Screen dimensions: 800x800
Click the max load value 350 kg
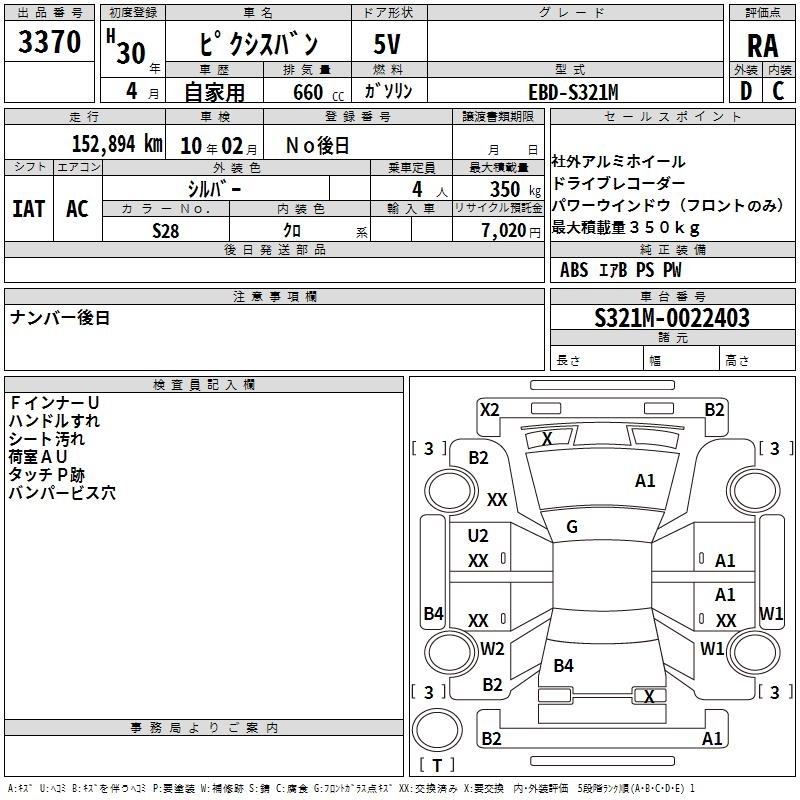coord(515,189)
